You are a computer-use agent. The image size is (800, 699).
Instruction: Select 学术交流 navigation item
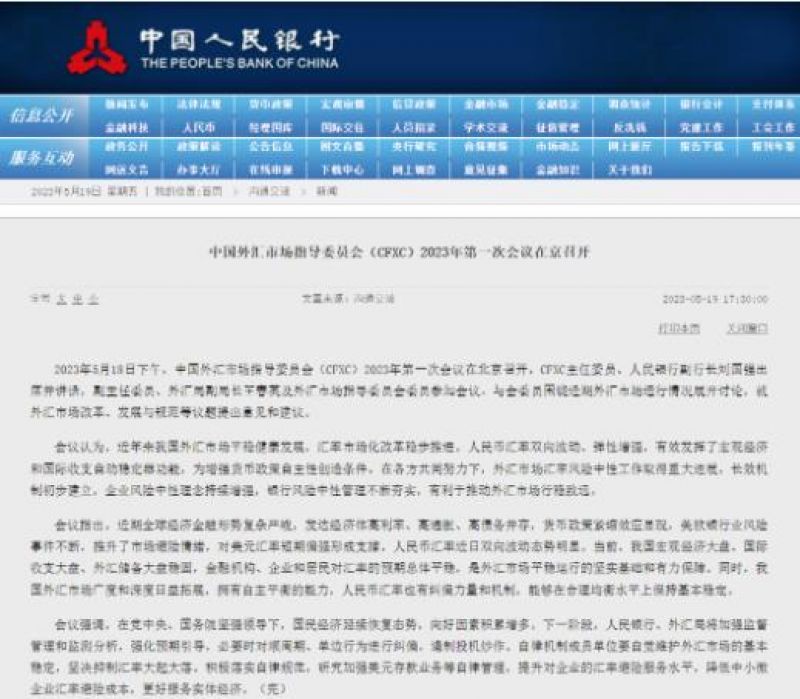[486, 128]
